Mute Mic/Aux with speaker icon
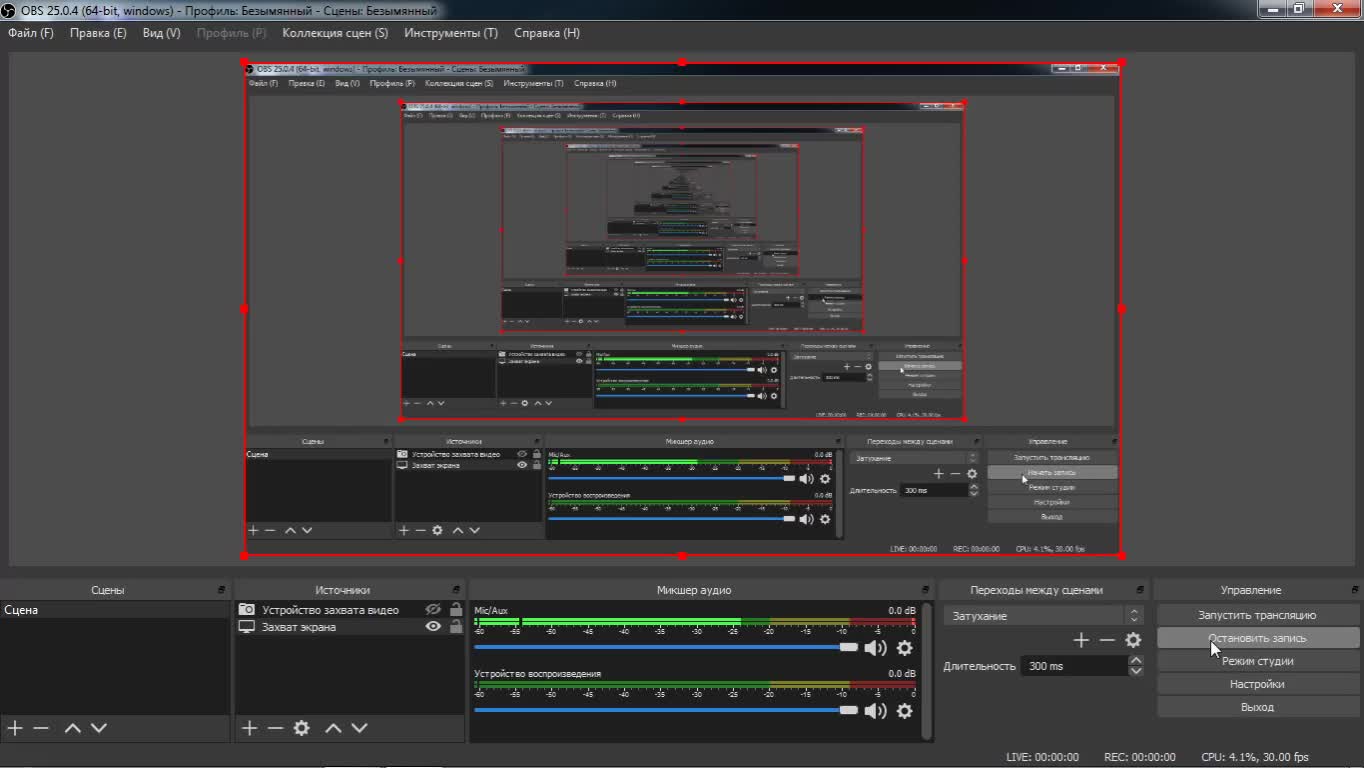 876,648
